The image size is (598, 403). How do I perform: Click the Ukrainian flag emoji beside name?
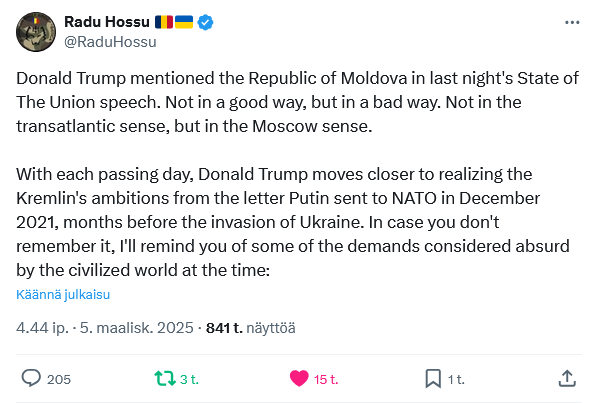click(x=184, y=22)
